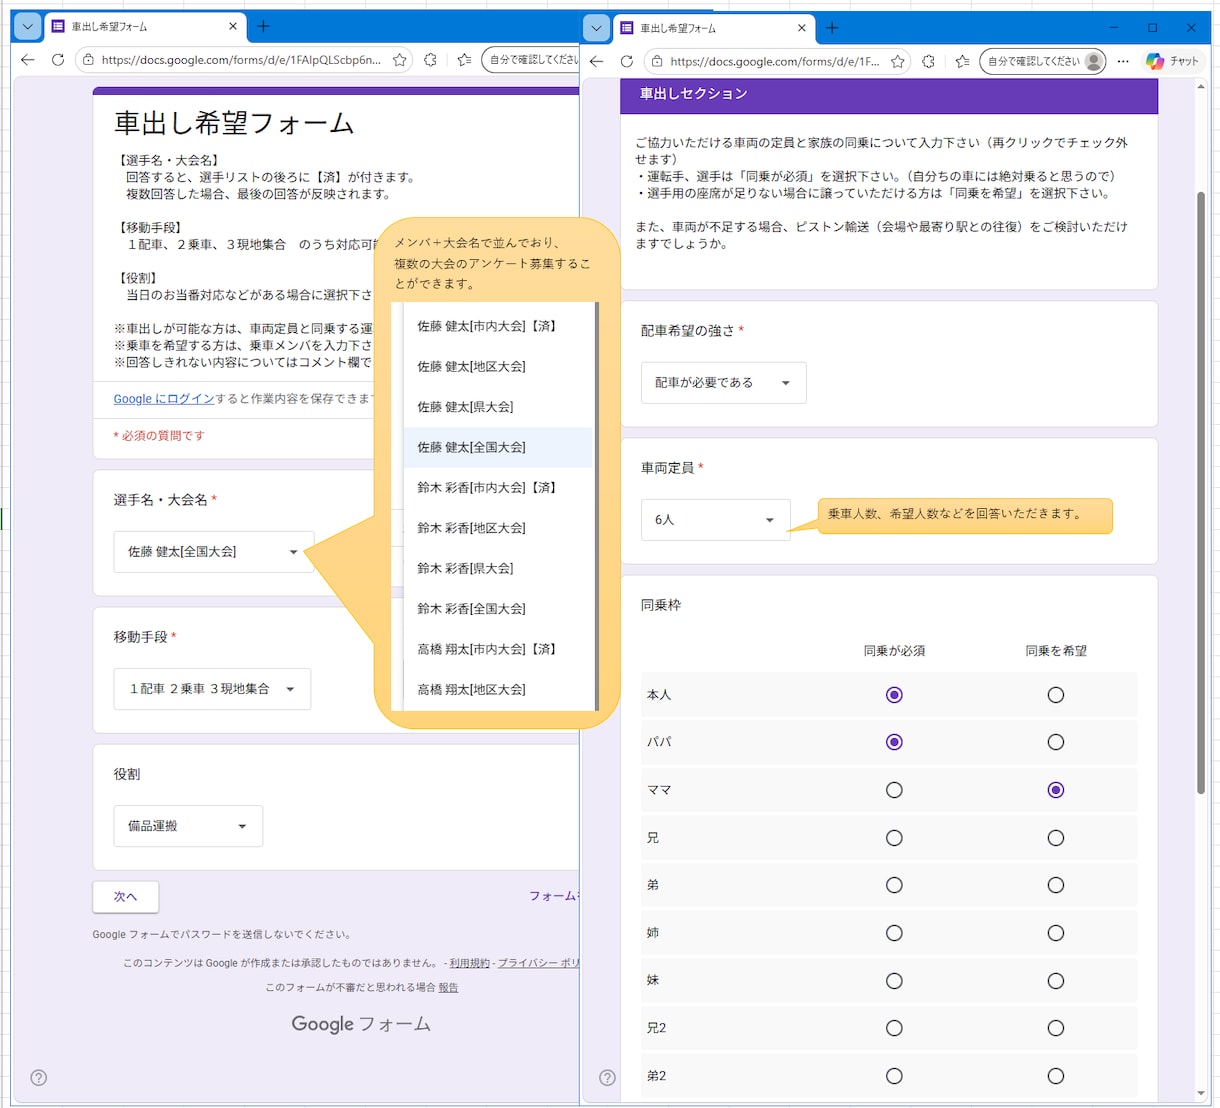Select 同乗を希望 for 弟2 row
1220x1108 pixels.
click(1056, 1076)
